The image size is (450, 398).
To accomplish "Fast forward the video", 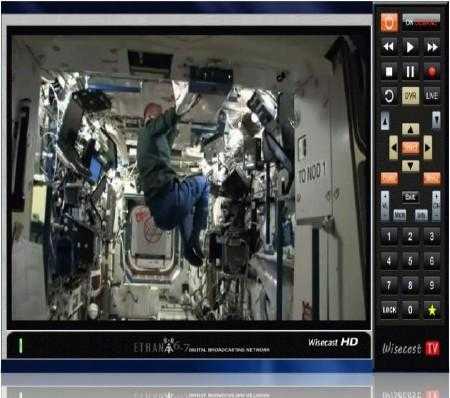I will pyautogui.click(x=432, y=47).
